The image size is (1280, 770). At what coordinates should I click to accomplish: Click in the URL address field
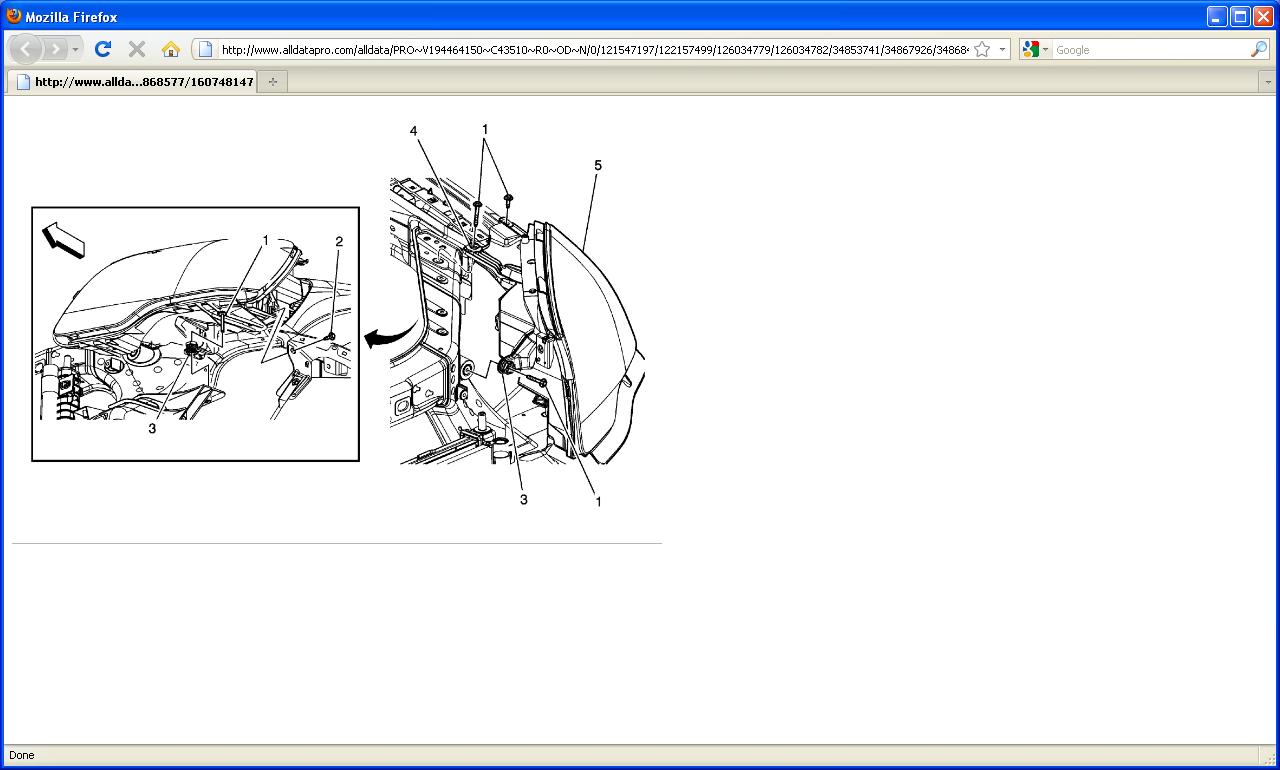(594, 49)
